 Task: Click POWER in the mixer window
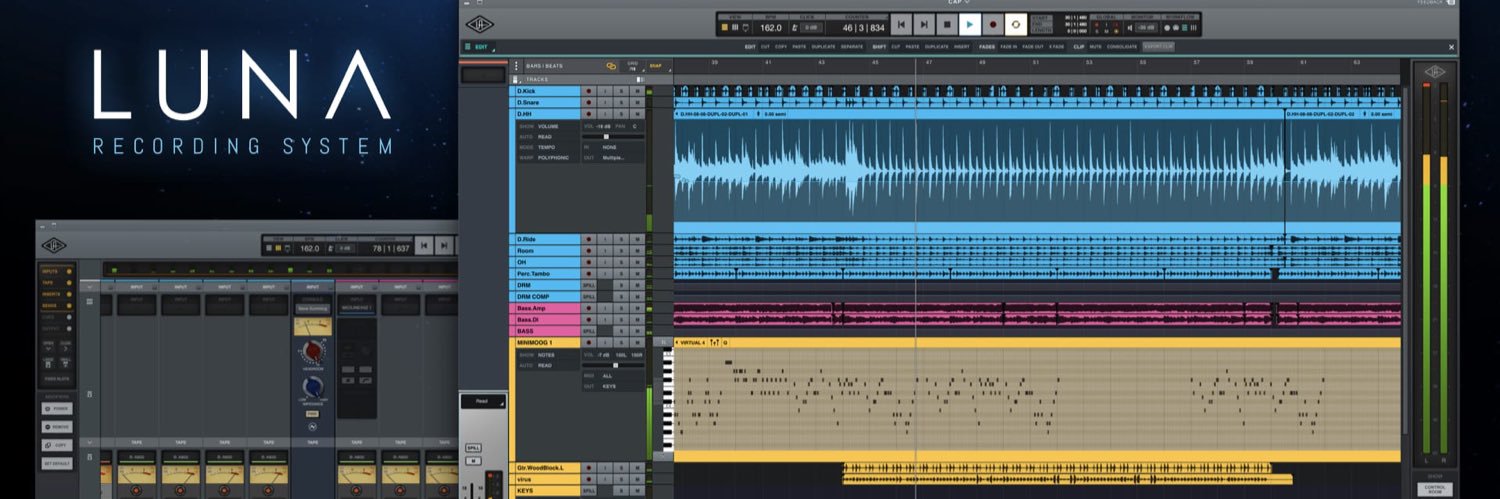click(56, 408)
